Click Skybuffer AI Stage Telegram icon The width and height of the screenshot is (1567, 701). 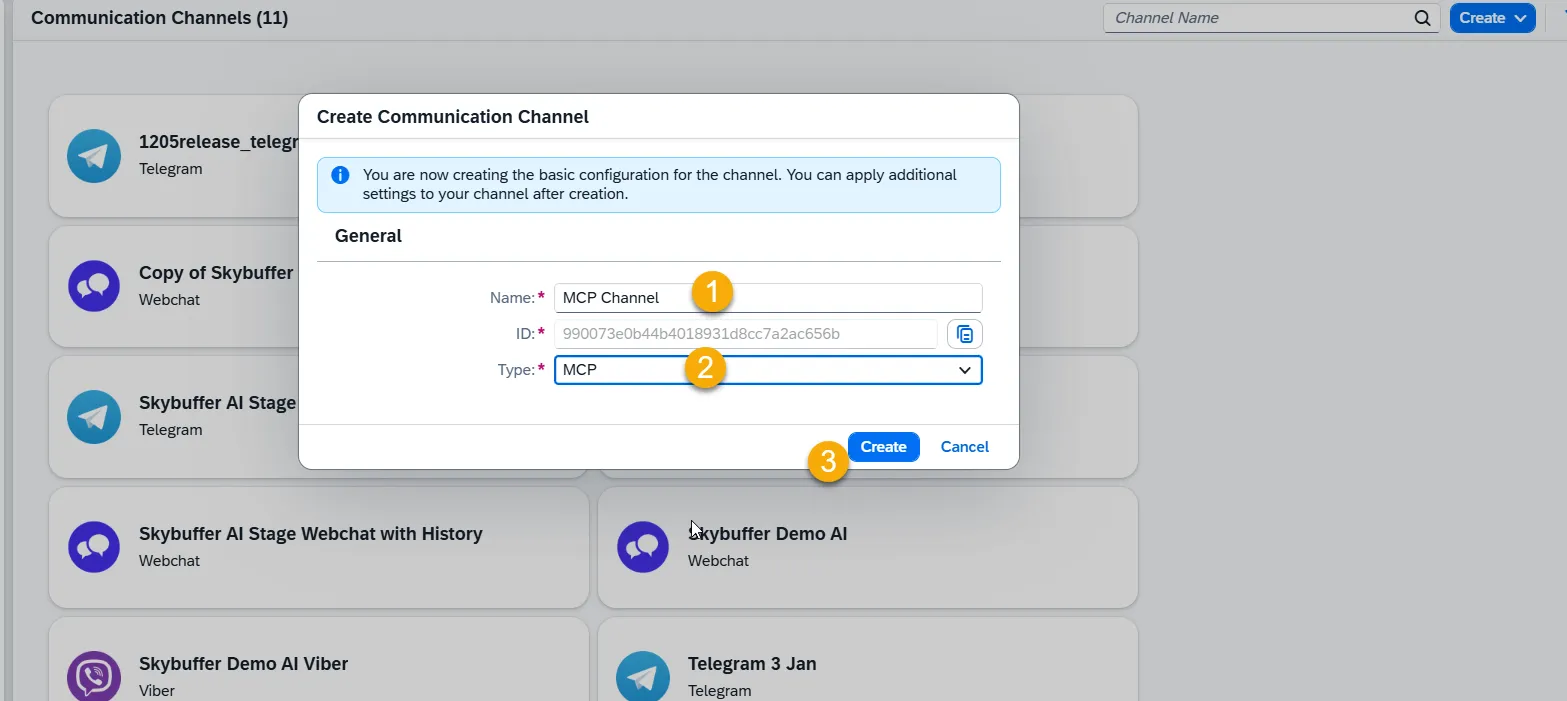pos(94,417)
